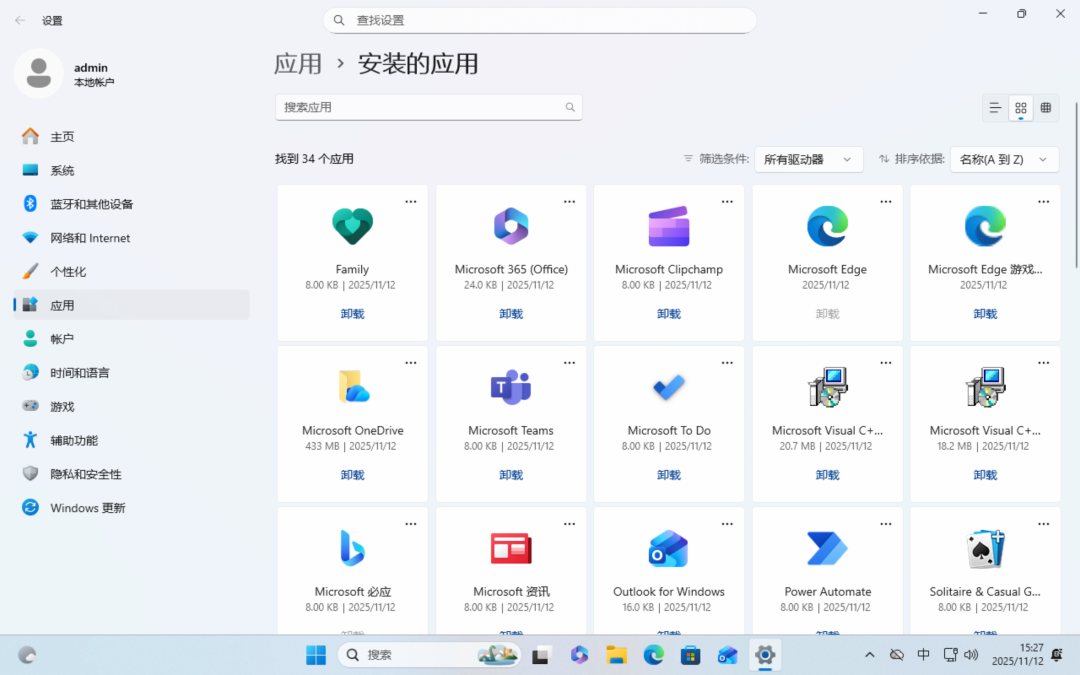1080x675 pixels.
Task: Open 时间和语言 in the sidebar
Action: pos(131,373)
